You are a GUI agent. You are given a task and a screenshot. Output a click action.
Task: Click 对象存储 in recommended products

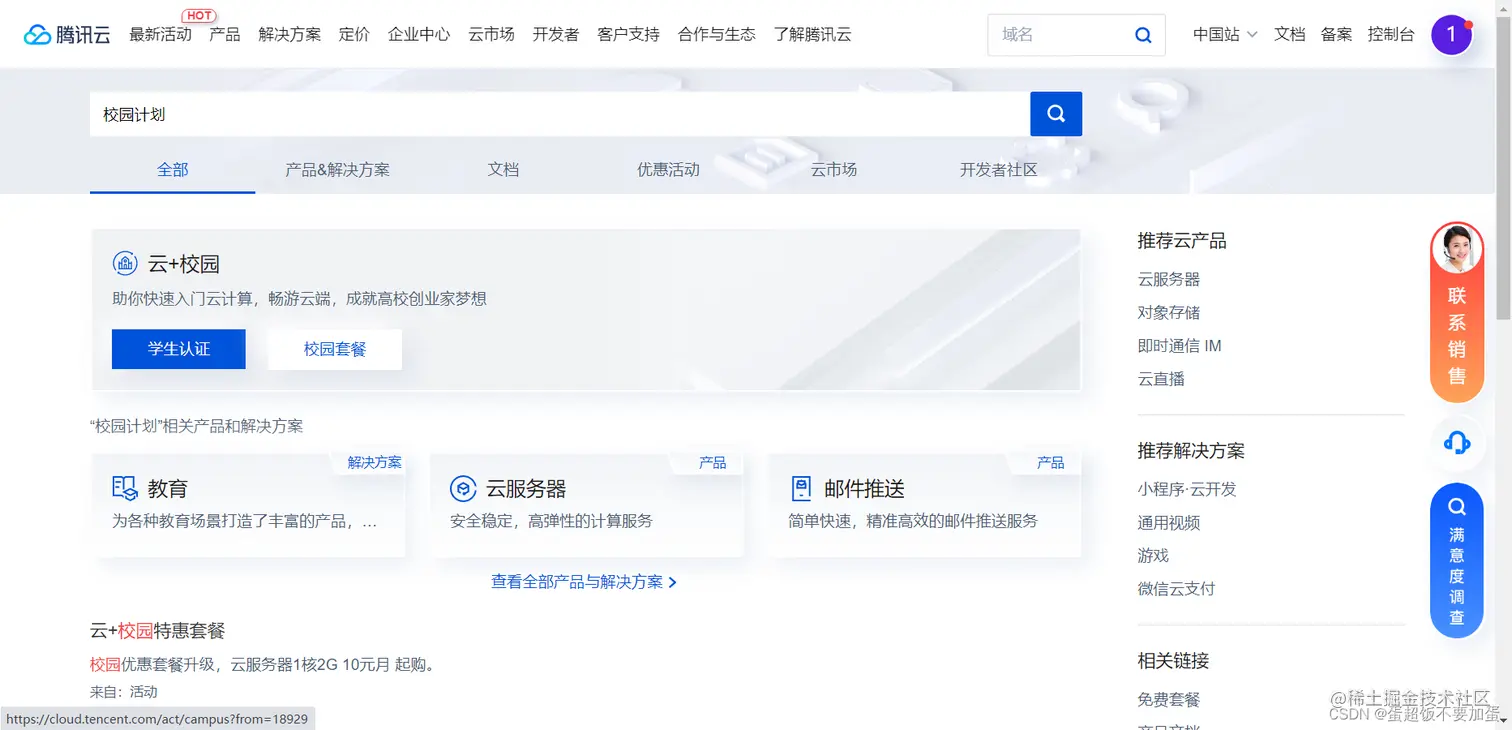tap(1169, 312)
